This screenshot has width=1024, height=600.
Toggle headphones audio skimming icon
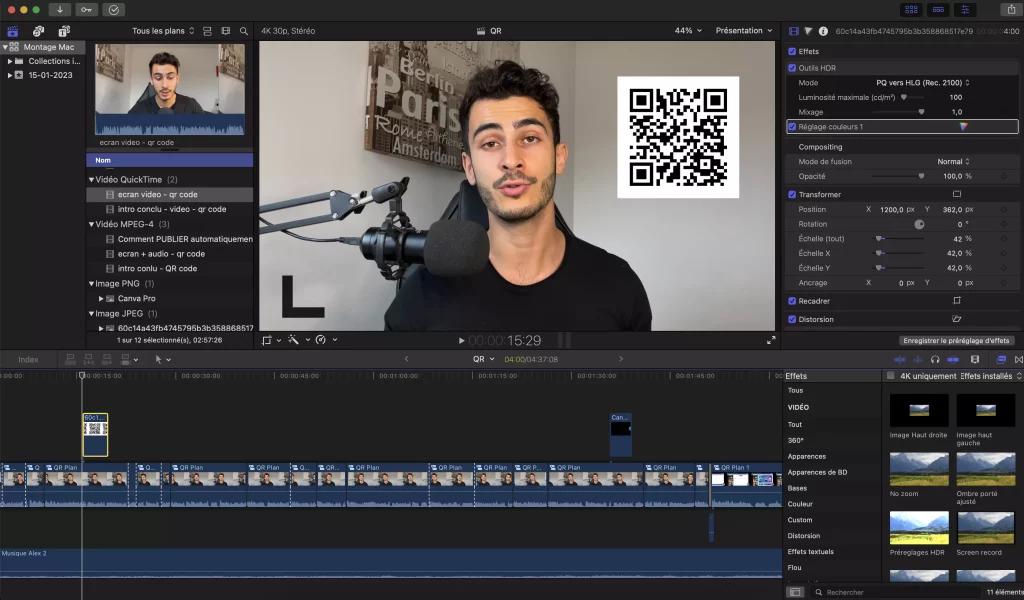point(935,359)
